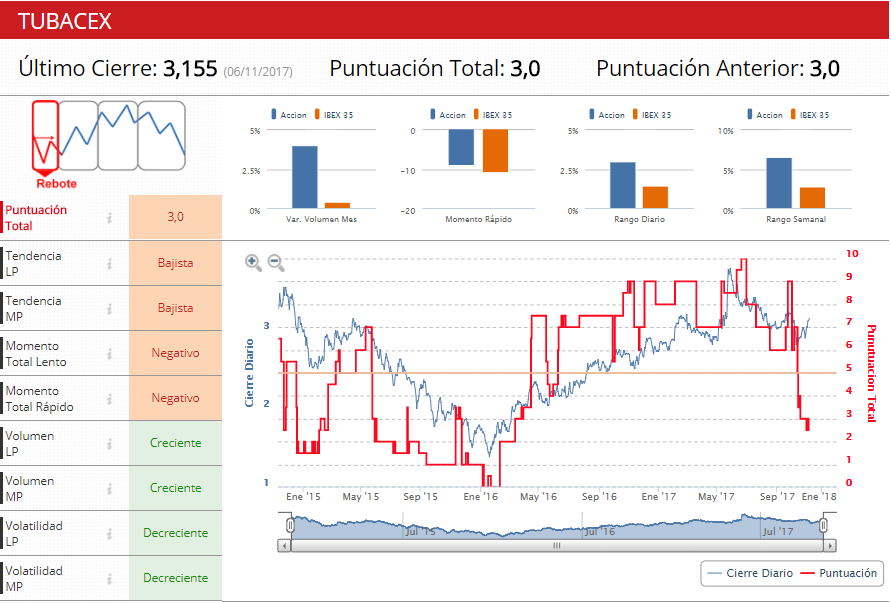Click the blue Accion bar in Rango Diario
Screen dimensions: 891x603
point(623,185)
